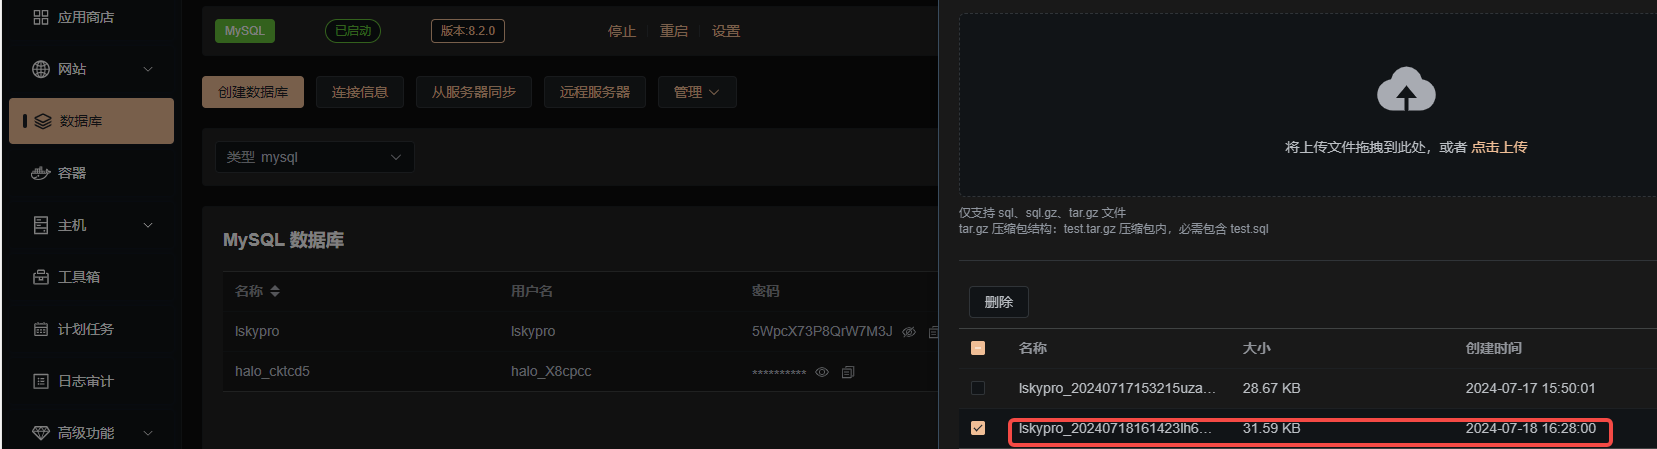Screen dimensions: 1657x449
Task: Copy the halo_cktcd5 password with copy icon
Action: (848, 372)
